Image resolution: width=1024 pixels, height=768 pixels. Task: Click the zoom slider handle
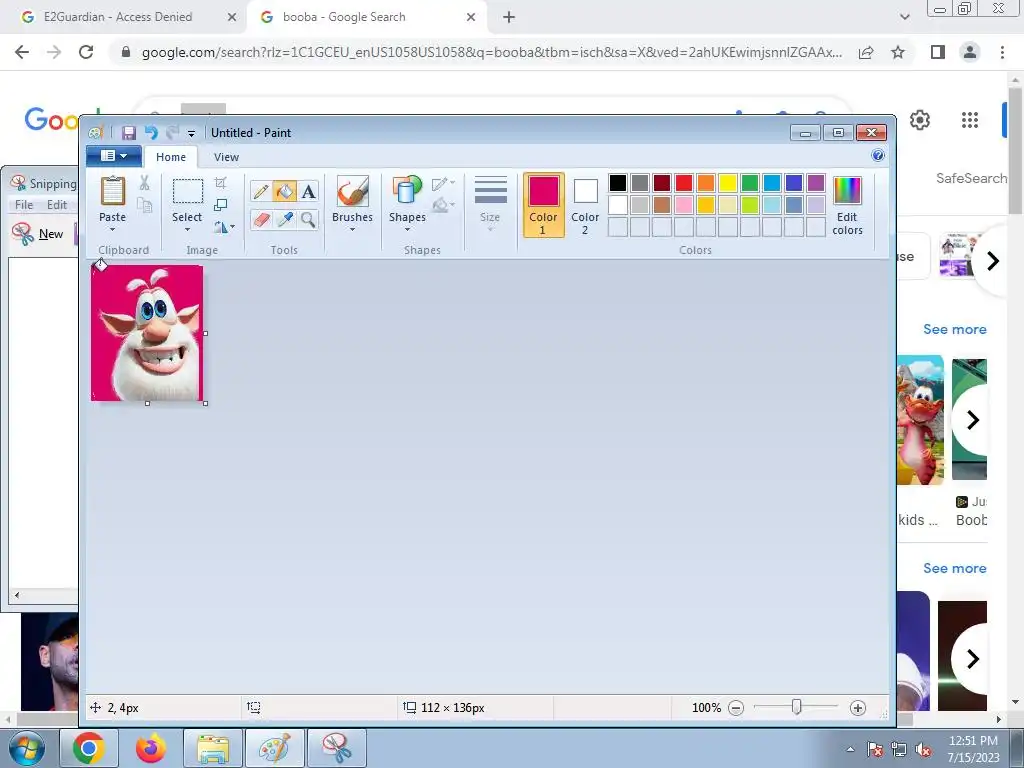(x=796, y=707)
